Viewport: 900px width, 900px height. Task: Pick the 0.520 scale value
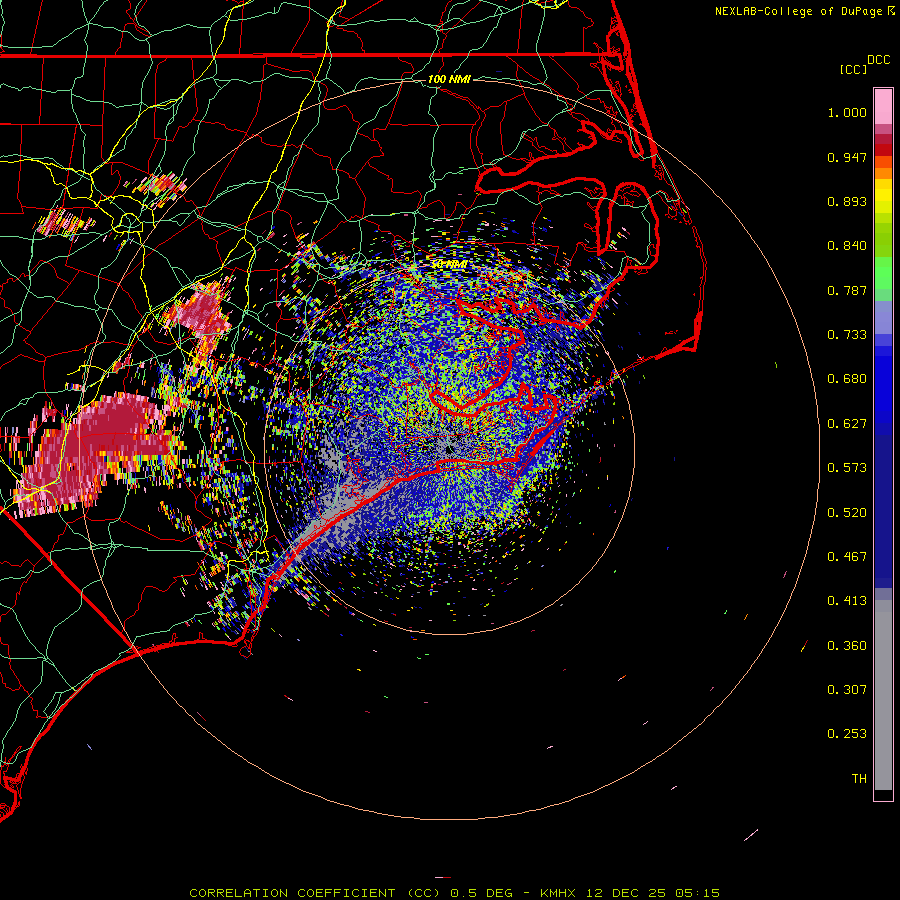point(847,513)
